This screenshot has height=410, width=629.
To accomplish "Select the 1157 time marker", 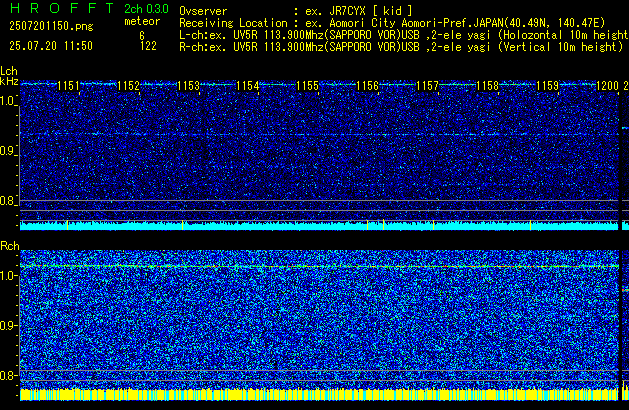I will click(428, 85).
